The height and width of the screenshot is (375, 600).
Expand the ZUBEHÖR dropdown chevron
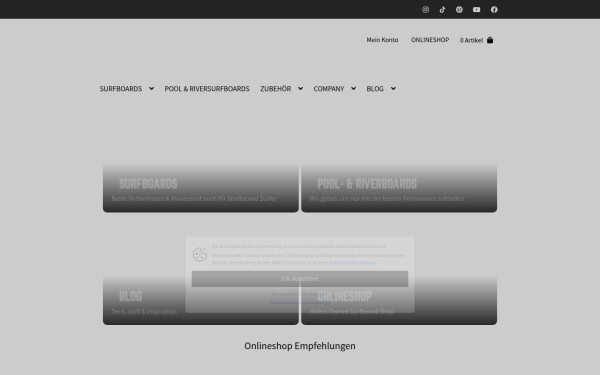coord(300,88)
